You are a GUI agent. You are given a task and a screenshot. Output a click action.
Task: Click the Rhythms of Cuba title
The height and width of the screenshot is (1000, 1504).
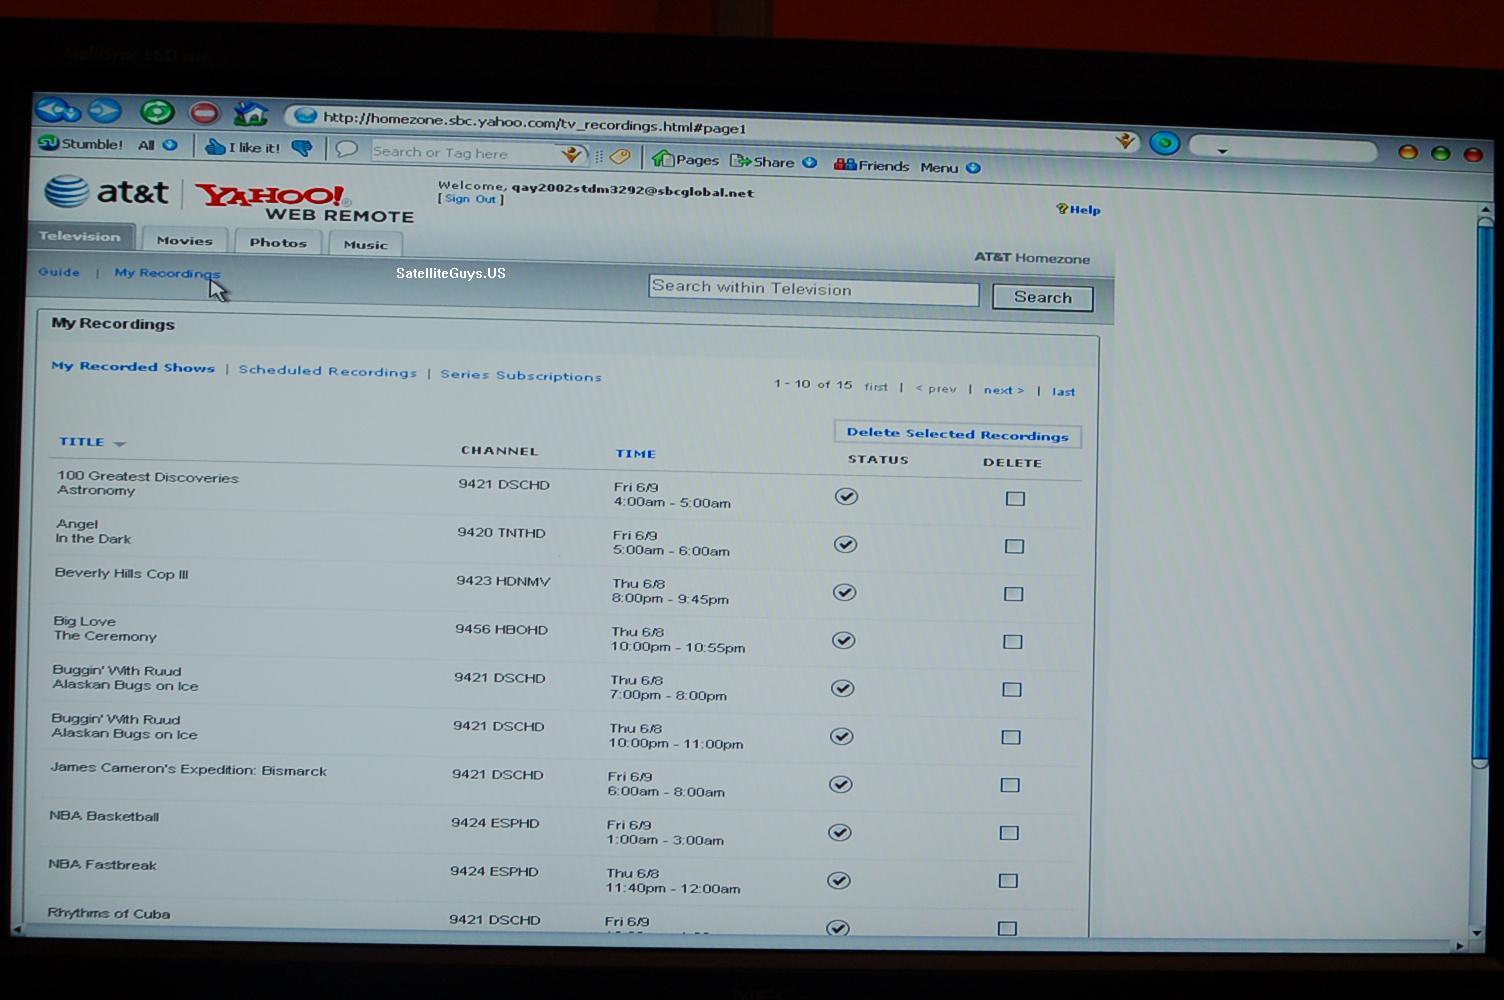pos(108,913)
